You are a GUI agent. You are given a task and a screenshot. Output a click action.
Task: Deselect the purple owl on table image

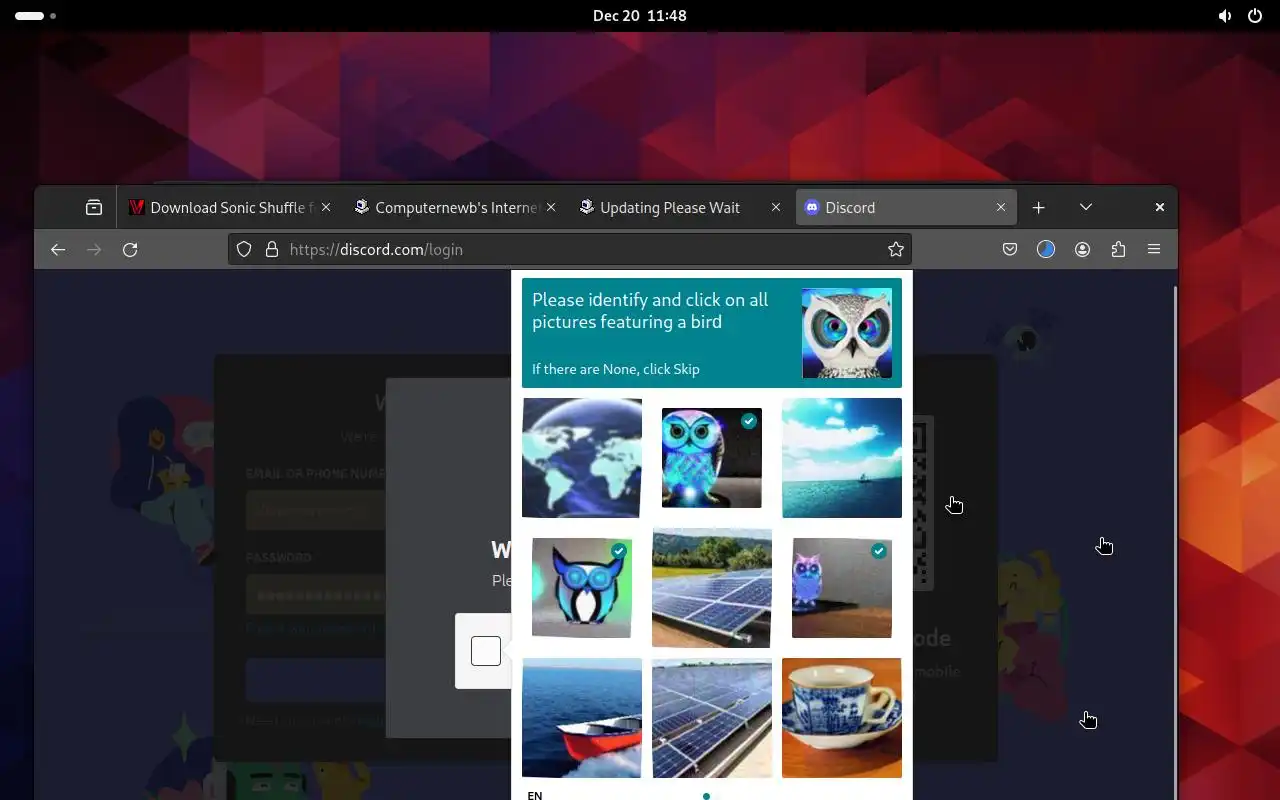(842, 588)
